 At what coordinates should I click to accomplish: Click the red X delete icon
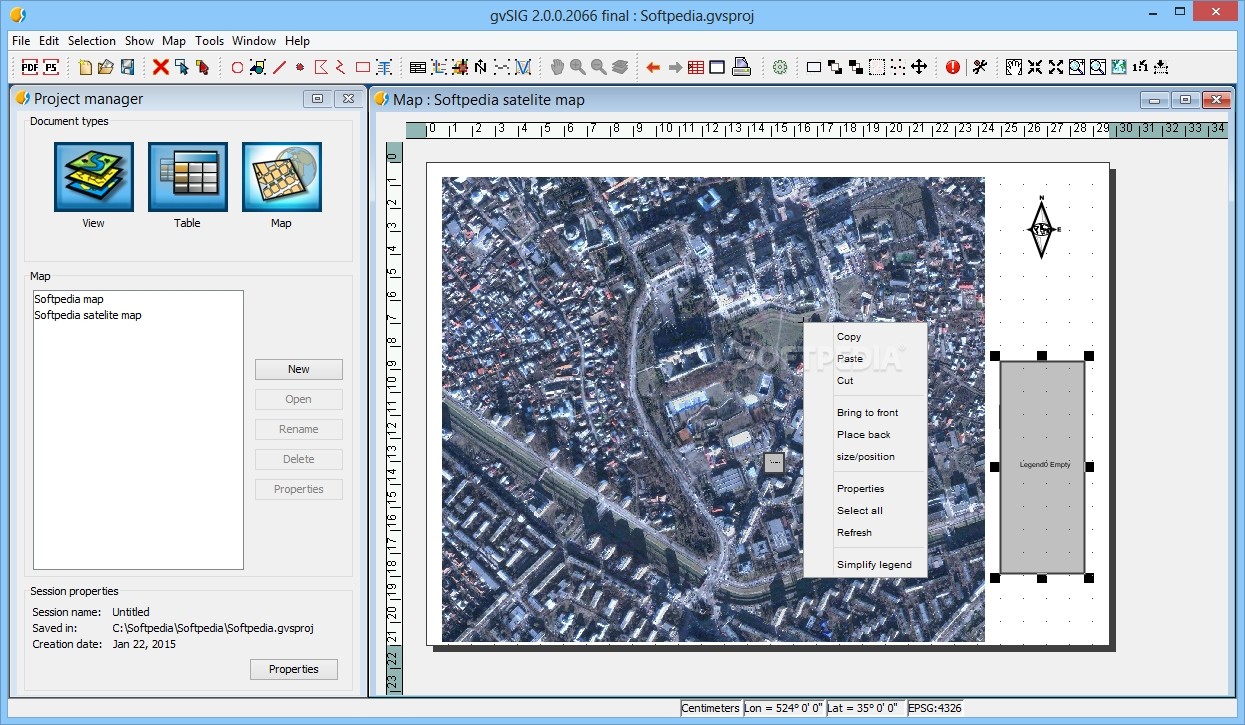(160, 67)
